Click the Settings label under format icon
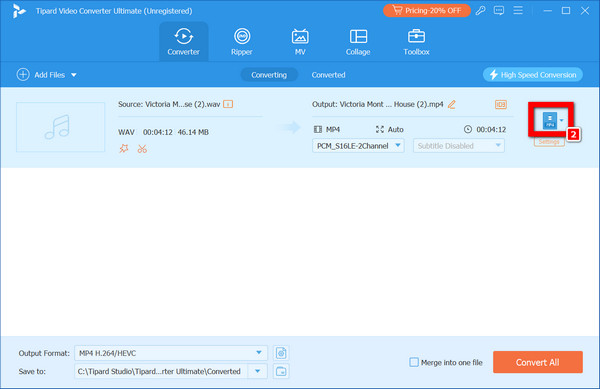Screen dimensions: 600x389 [549, 142]
